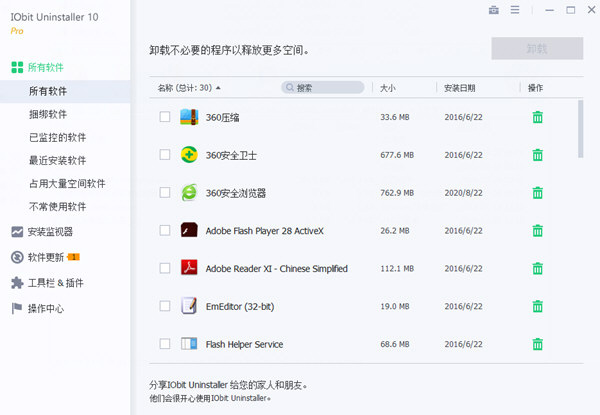Click trash icon for 360压缩
This screenshot has width=600, height=415.
pos(537,117)
